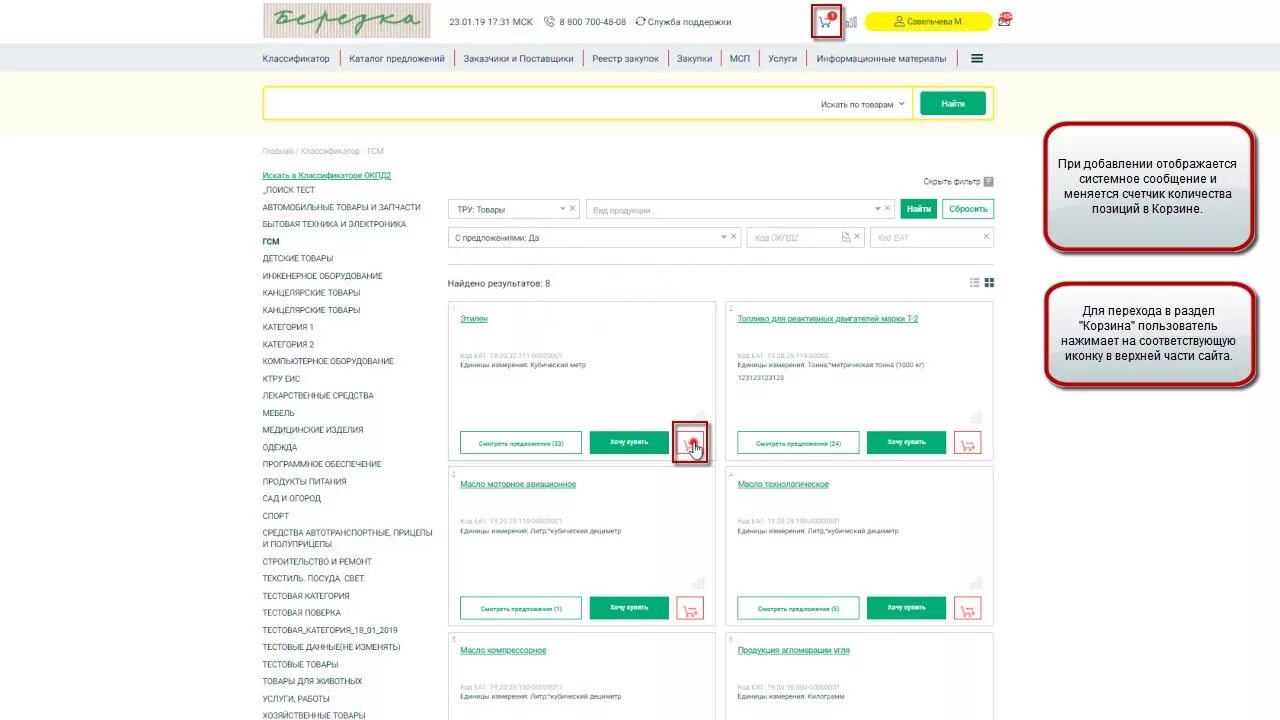The image size is (1280, 720).
Task: Open the hamburger menu in navigation bar
Action: click(x=977, y=58)
